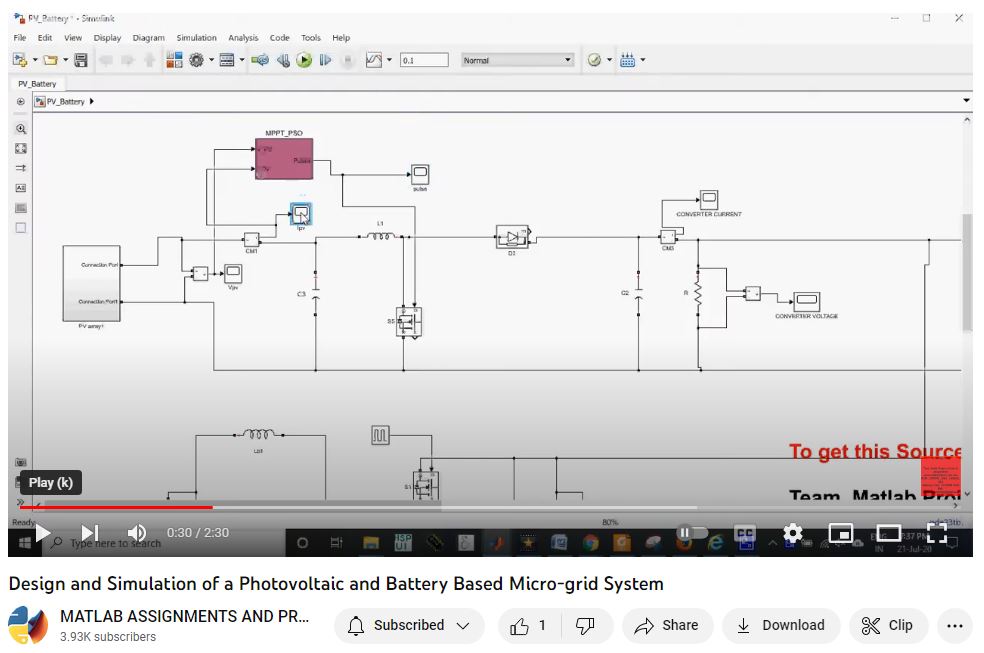Image resolution: width=984 pixels, height=653 pixels.
Task: Select the PV array1 block
Action: point(92,284)
